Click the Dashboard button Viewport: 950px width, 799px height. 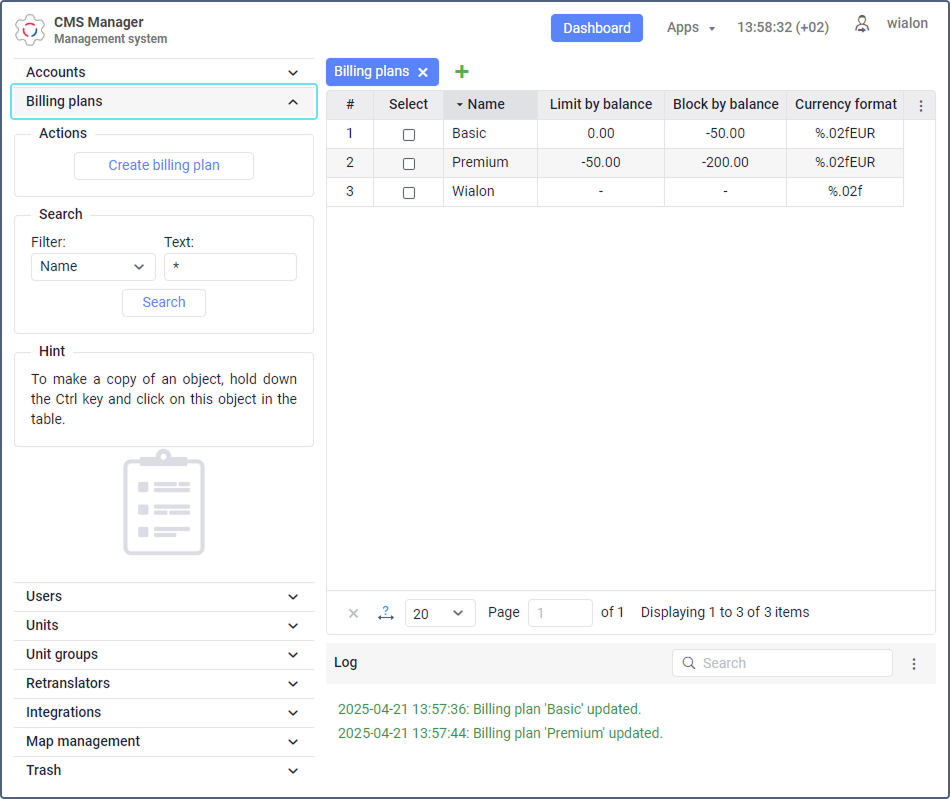[x=596, y=28]
